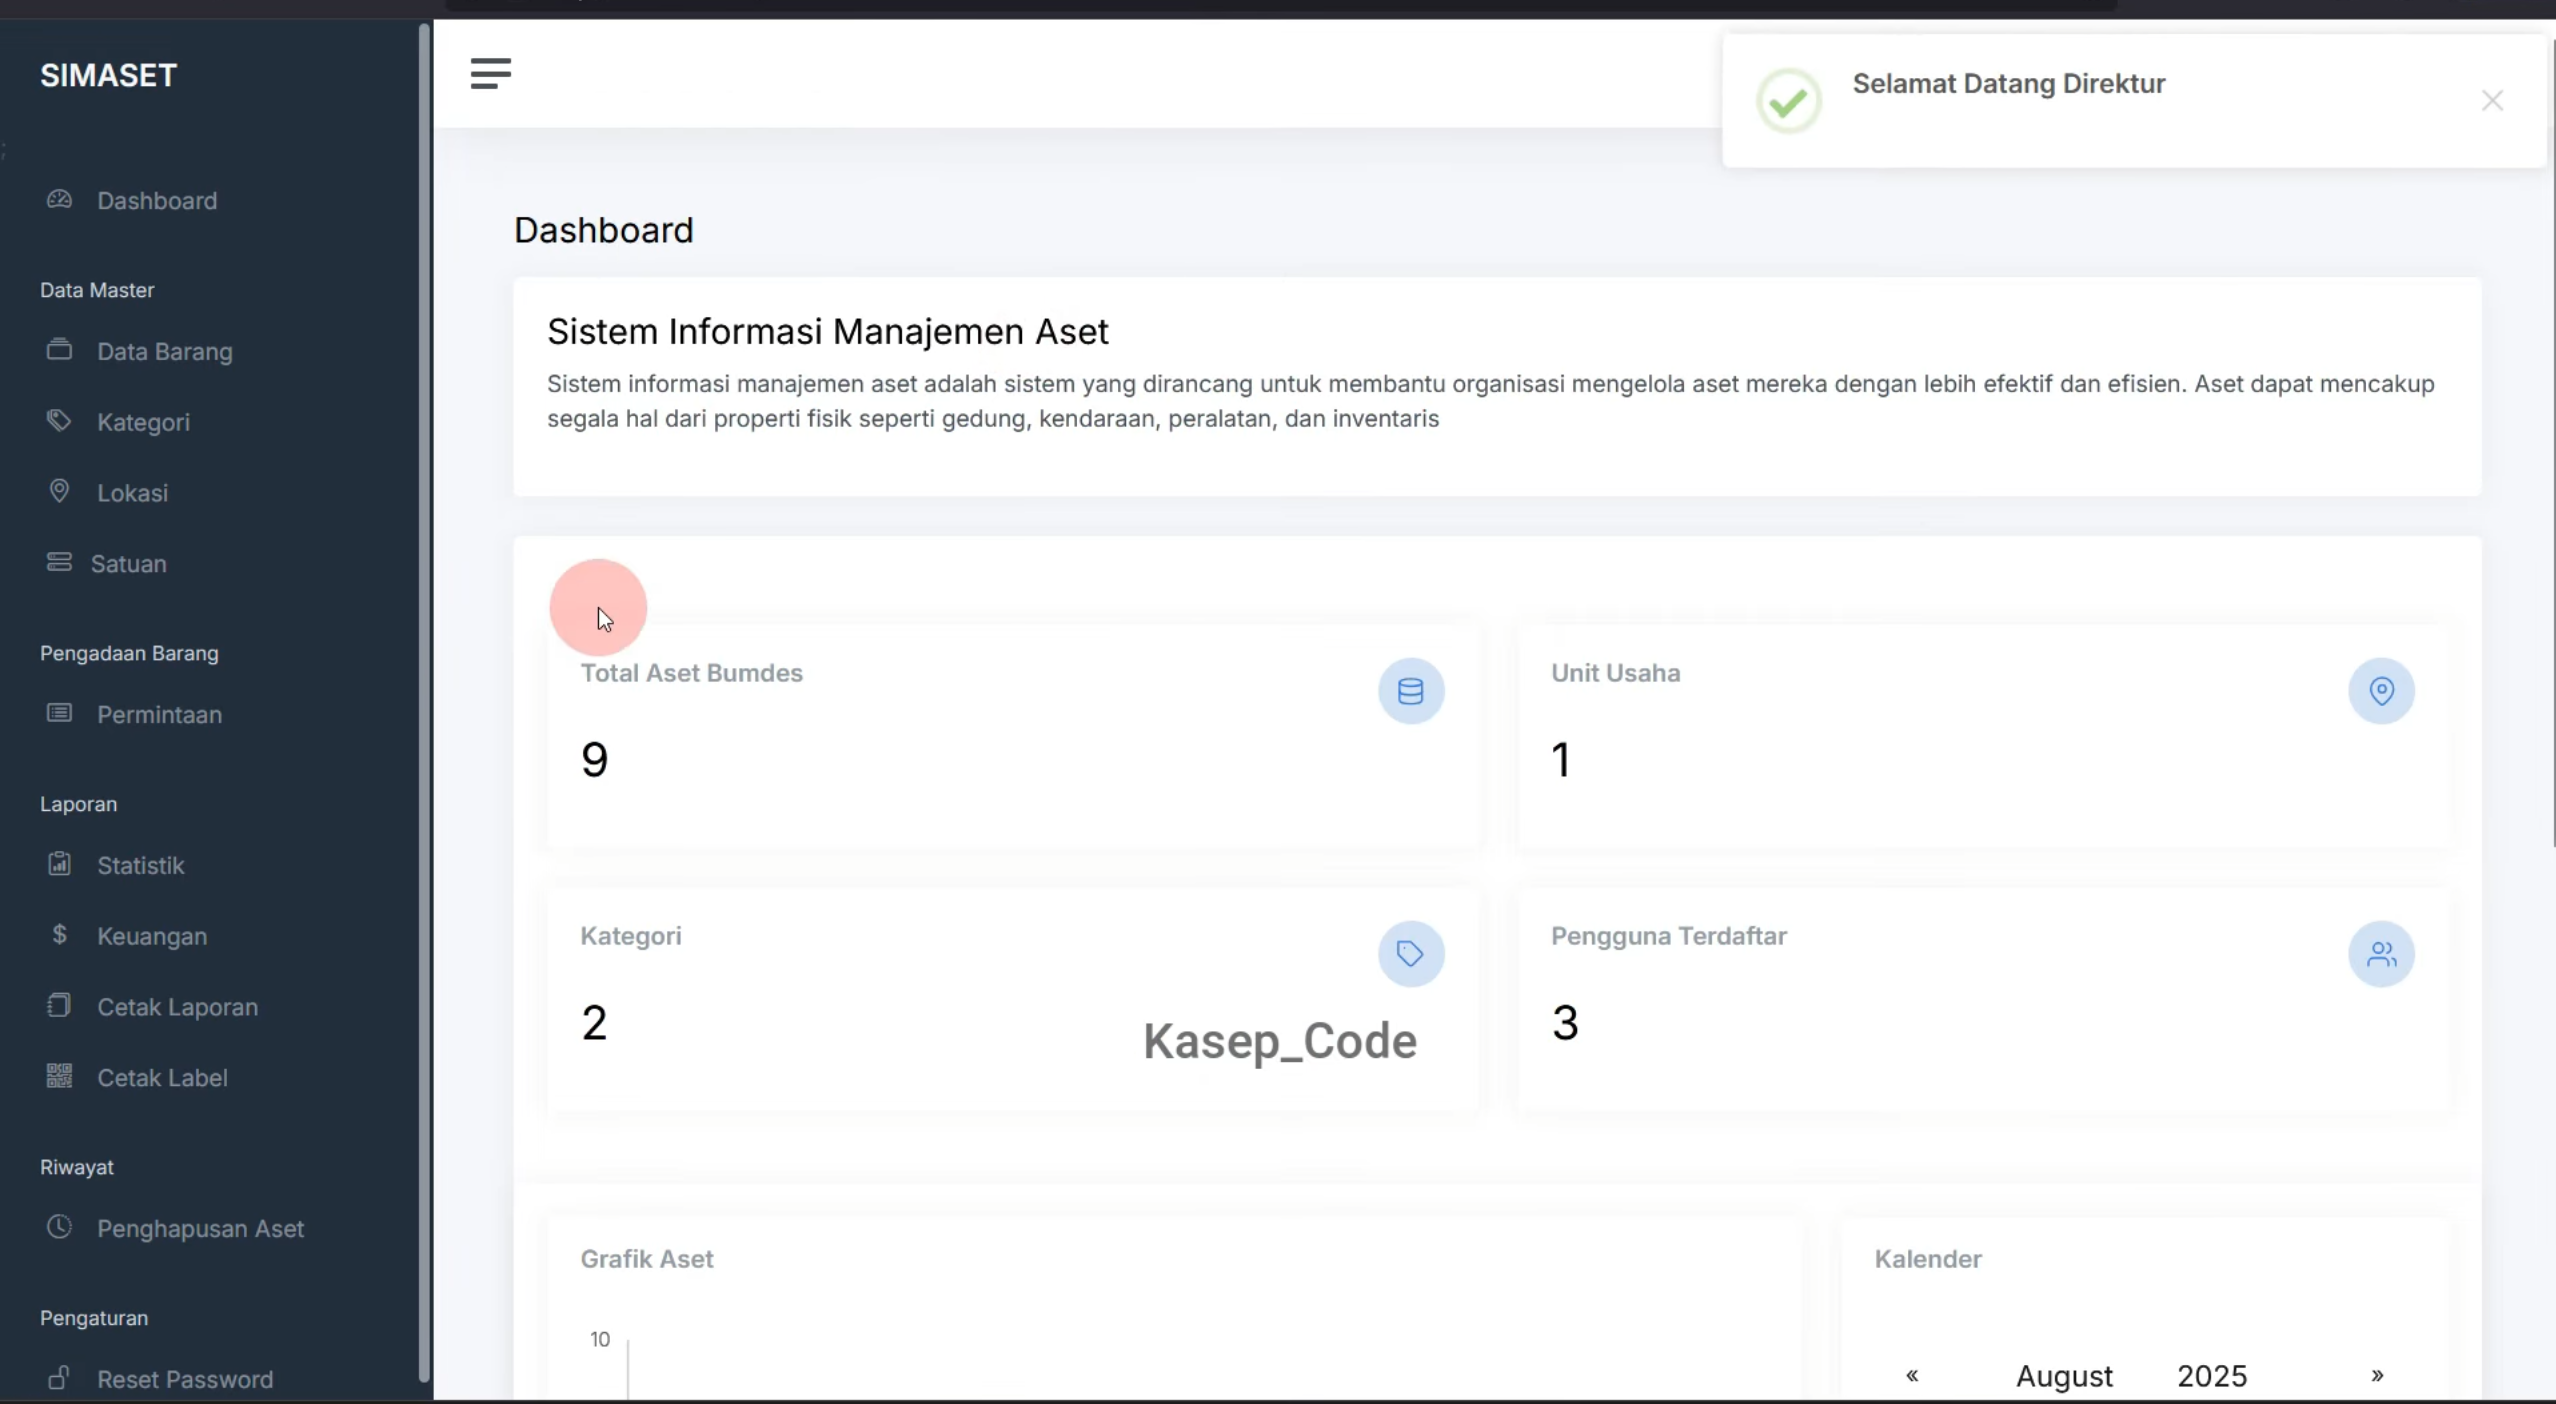Click the green check icon in notification
The width and height of the screenshot is (2556, 1404).
1789,101
